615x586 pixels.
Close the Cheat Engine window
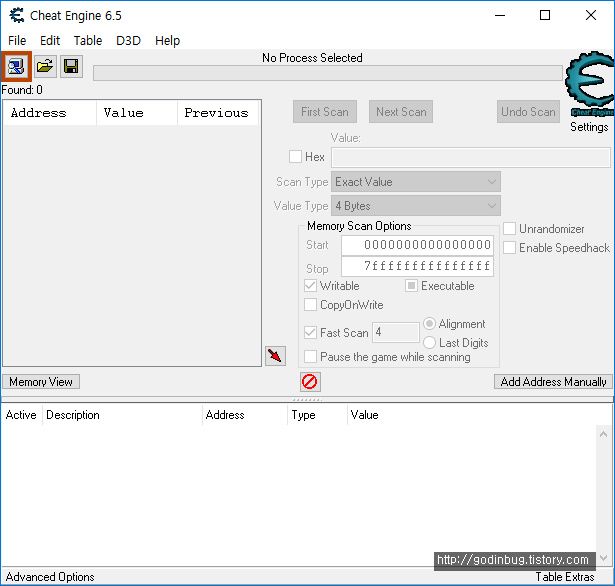tap(591, 15)
